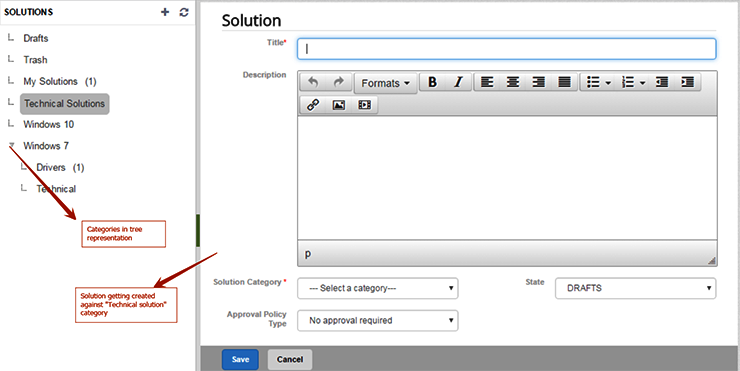The image size is (740, 371).
Task: Click the 'p' element path in the editor status bar
Action: [308, 253]
